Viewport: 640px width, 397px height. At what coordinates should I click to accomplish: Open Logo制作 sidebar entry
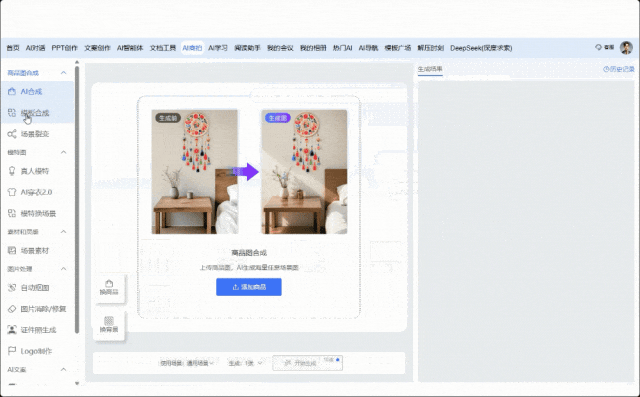pos(37,351)
